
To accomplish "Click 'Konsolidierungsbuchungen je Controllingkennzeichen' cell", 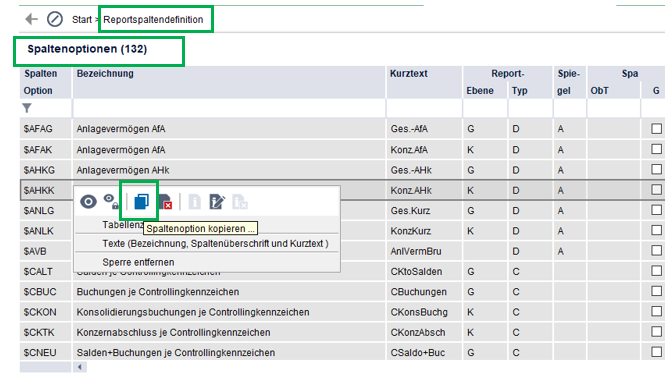I will click(x=229, y=312).
